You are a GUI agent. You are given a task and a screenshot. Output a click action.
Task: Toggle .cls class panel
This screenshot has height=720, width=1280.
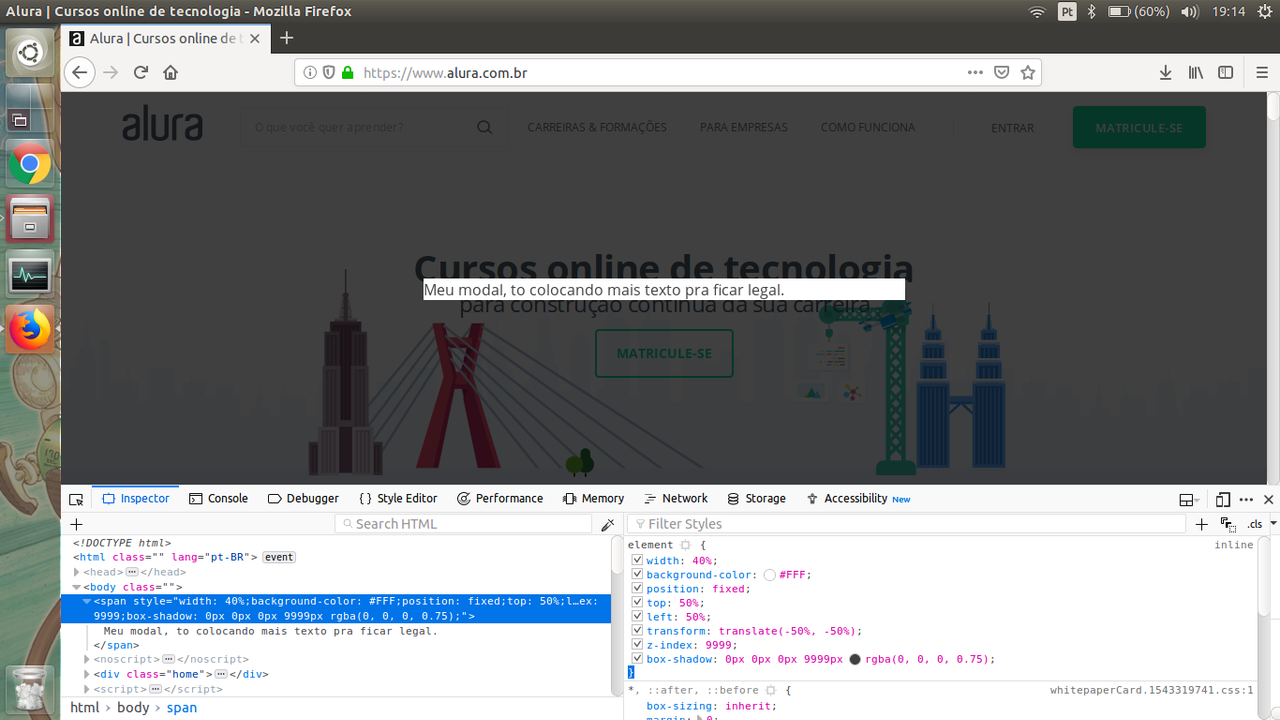[1254, 524]
